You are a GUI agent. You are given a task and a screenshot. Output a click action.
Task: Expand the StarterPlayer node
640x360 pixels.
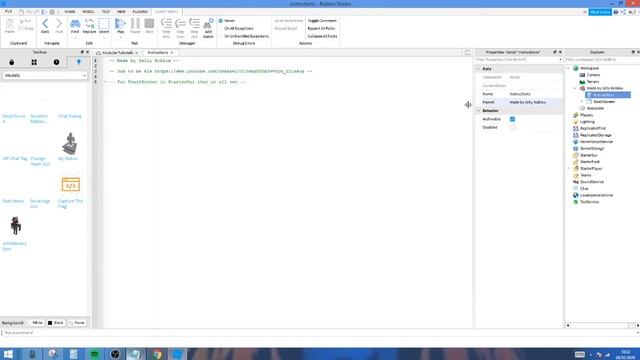tap(568, 169)
